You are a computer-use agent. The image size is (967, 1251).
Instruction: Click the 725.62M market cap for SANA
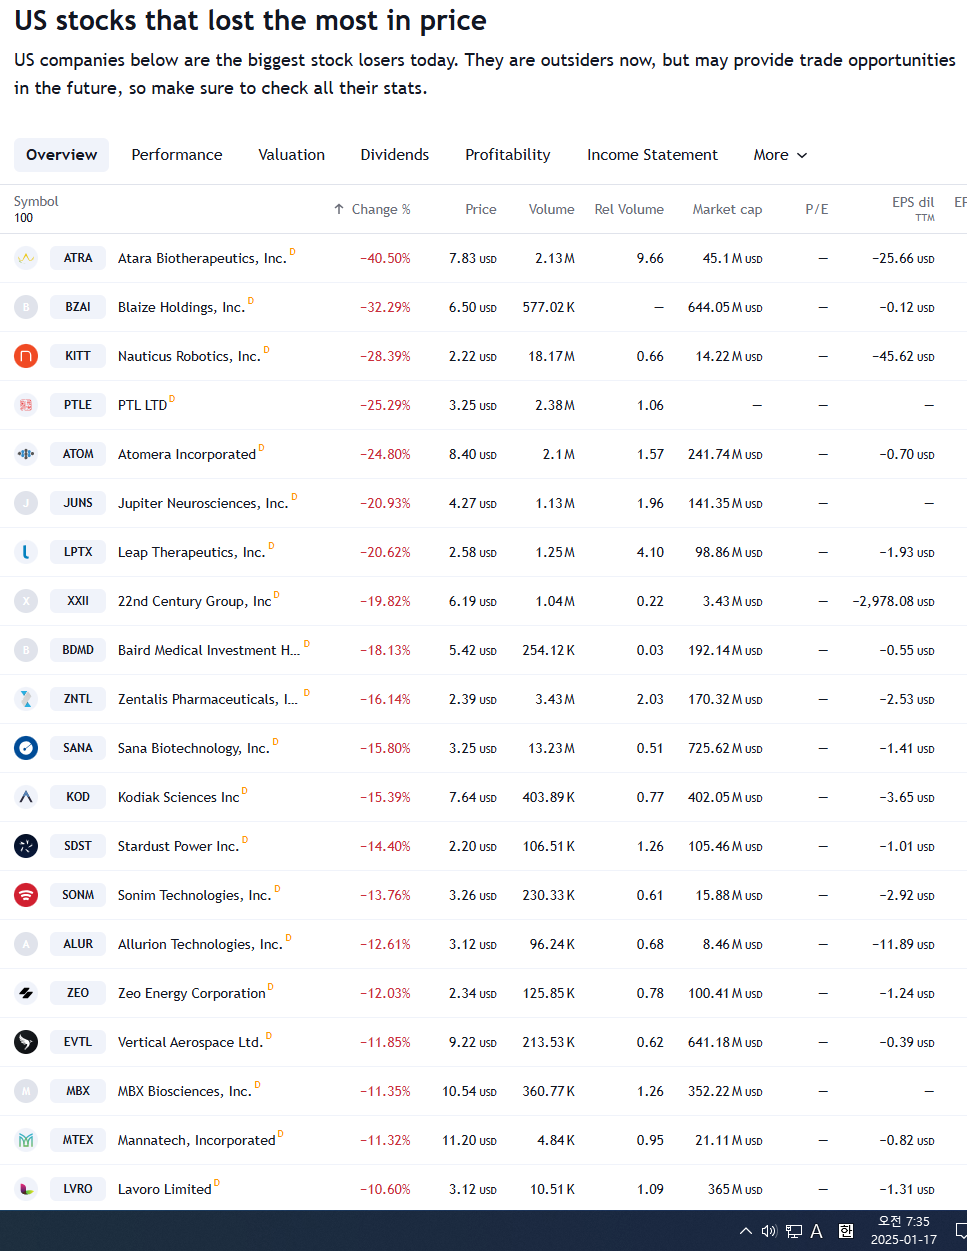point(725,748)
